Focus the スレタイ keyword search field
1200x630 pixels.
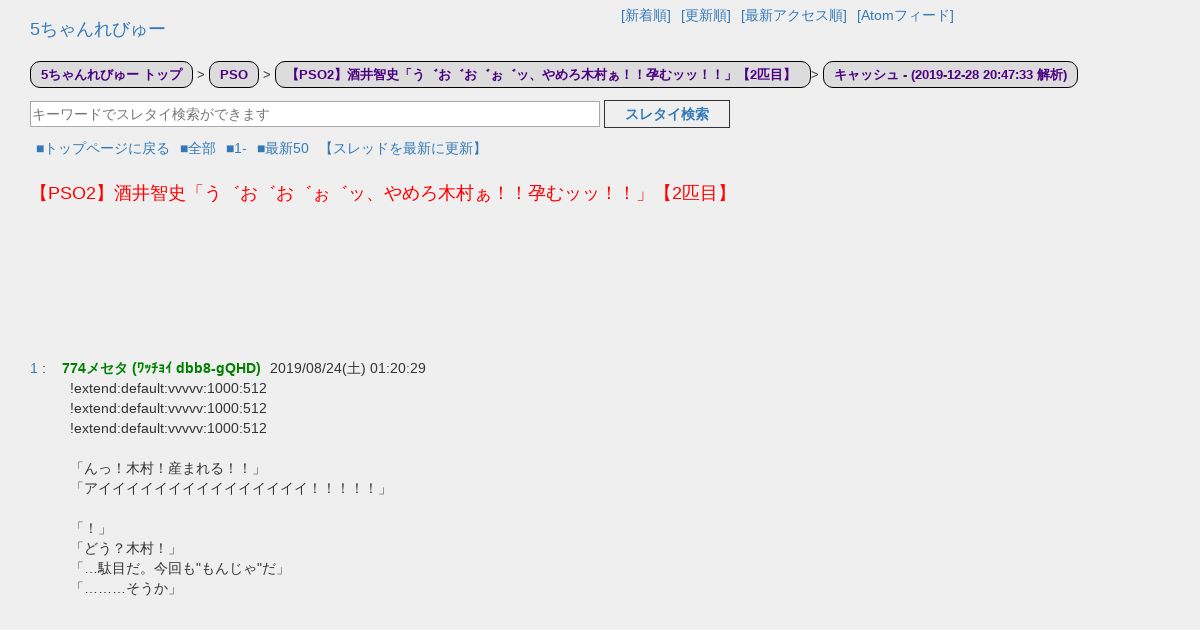(315, 114)
